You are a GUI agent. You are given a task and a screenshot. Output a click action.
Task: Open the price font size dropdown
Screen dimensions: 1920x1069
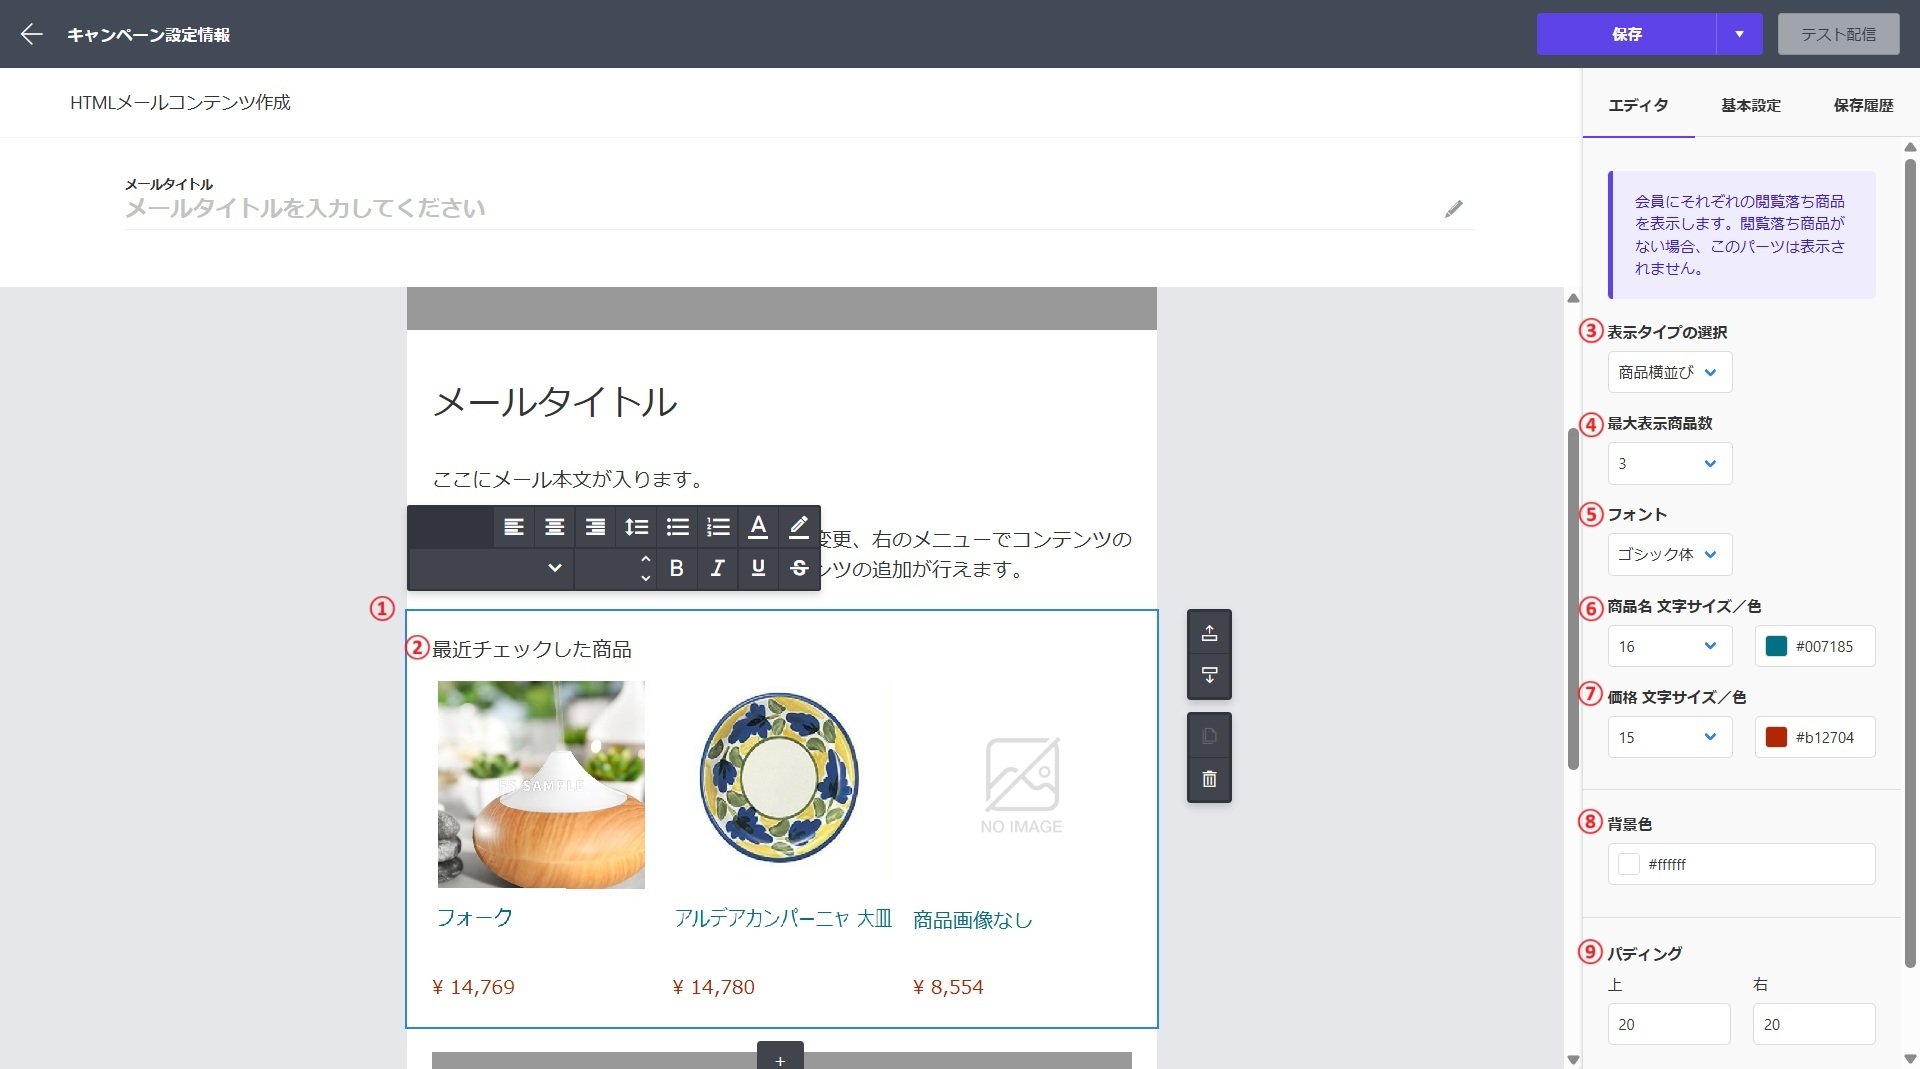pyautogui.click(x=1669, y=737)
